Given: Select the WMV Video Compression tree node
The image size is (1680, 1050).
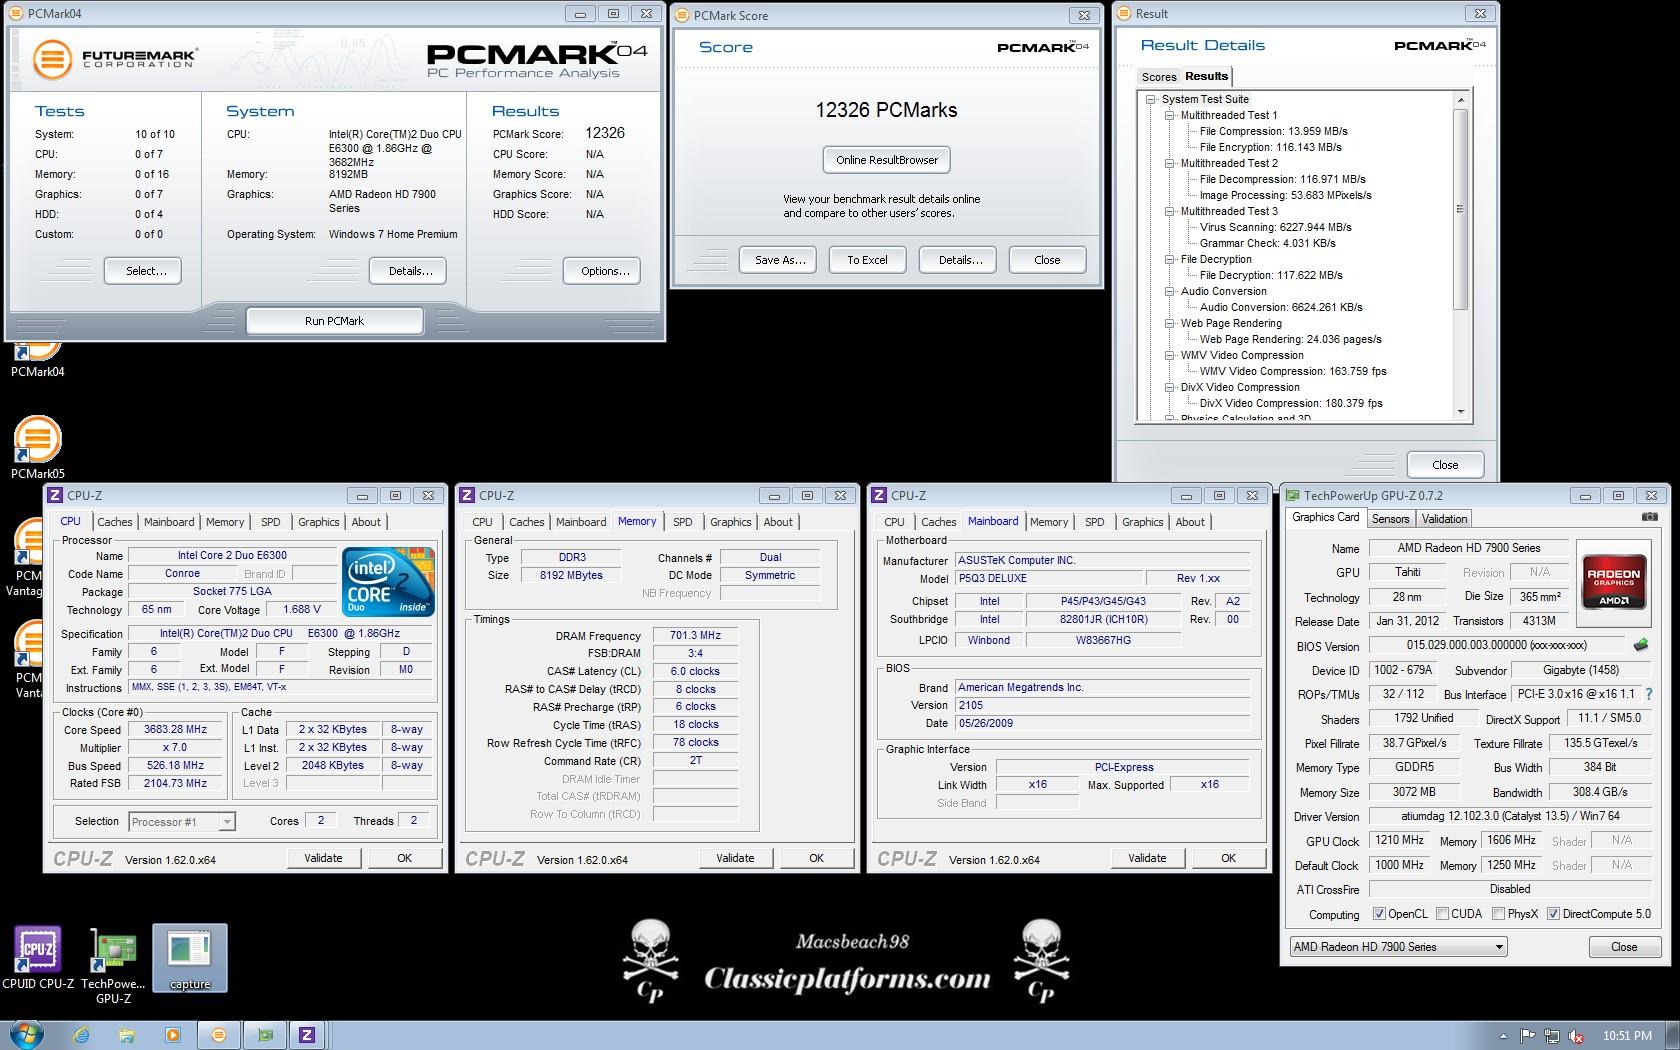Looking at the screenshot, I should (x=1242, y=355).
